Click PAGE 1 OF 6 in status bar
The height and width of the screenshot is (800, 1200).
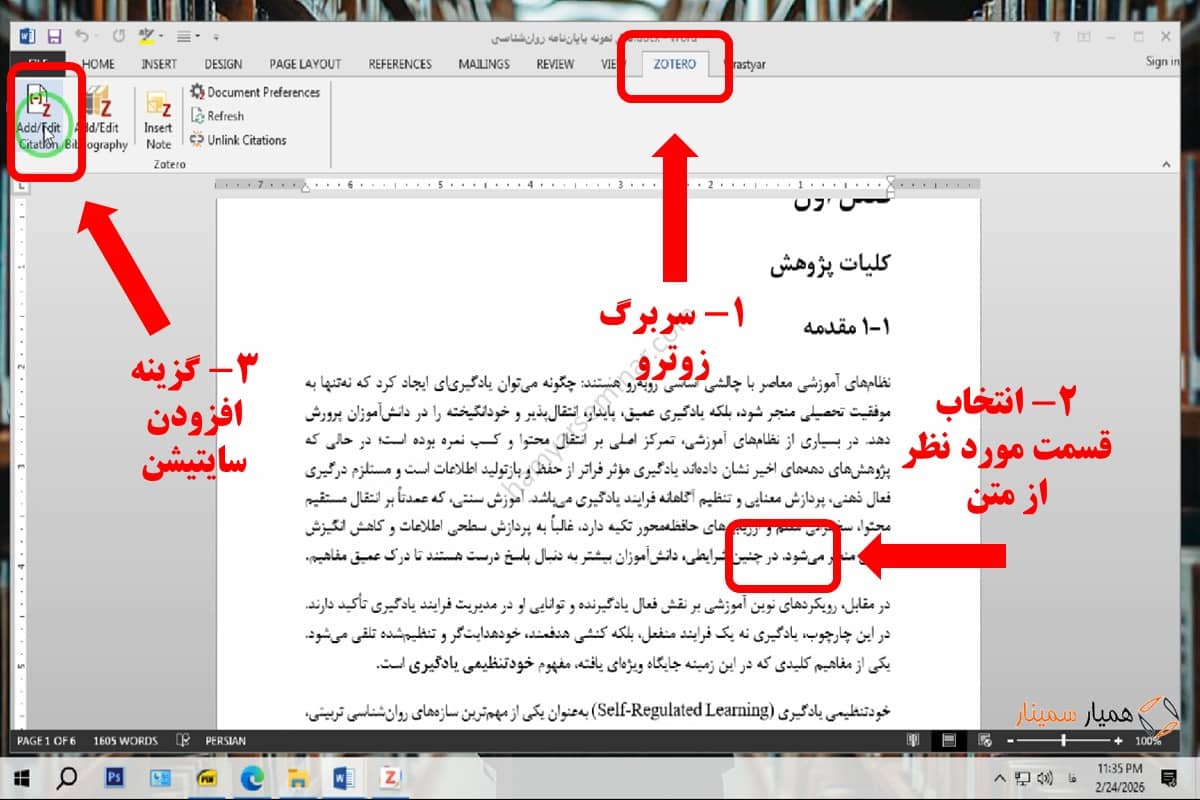tap(47, 741)
